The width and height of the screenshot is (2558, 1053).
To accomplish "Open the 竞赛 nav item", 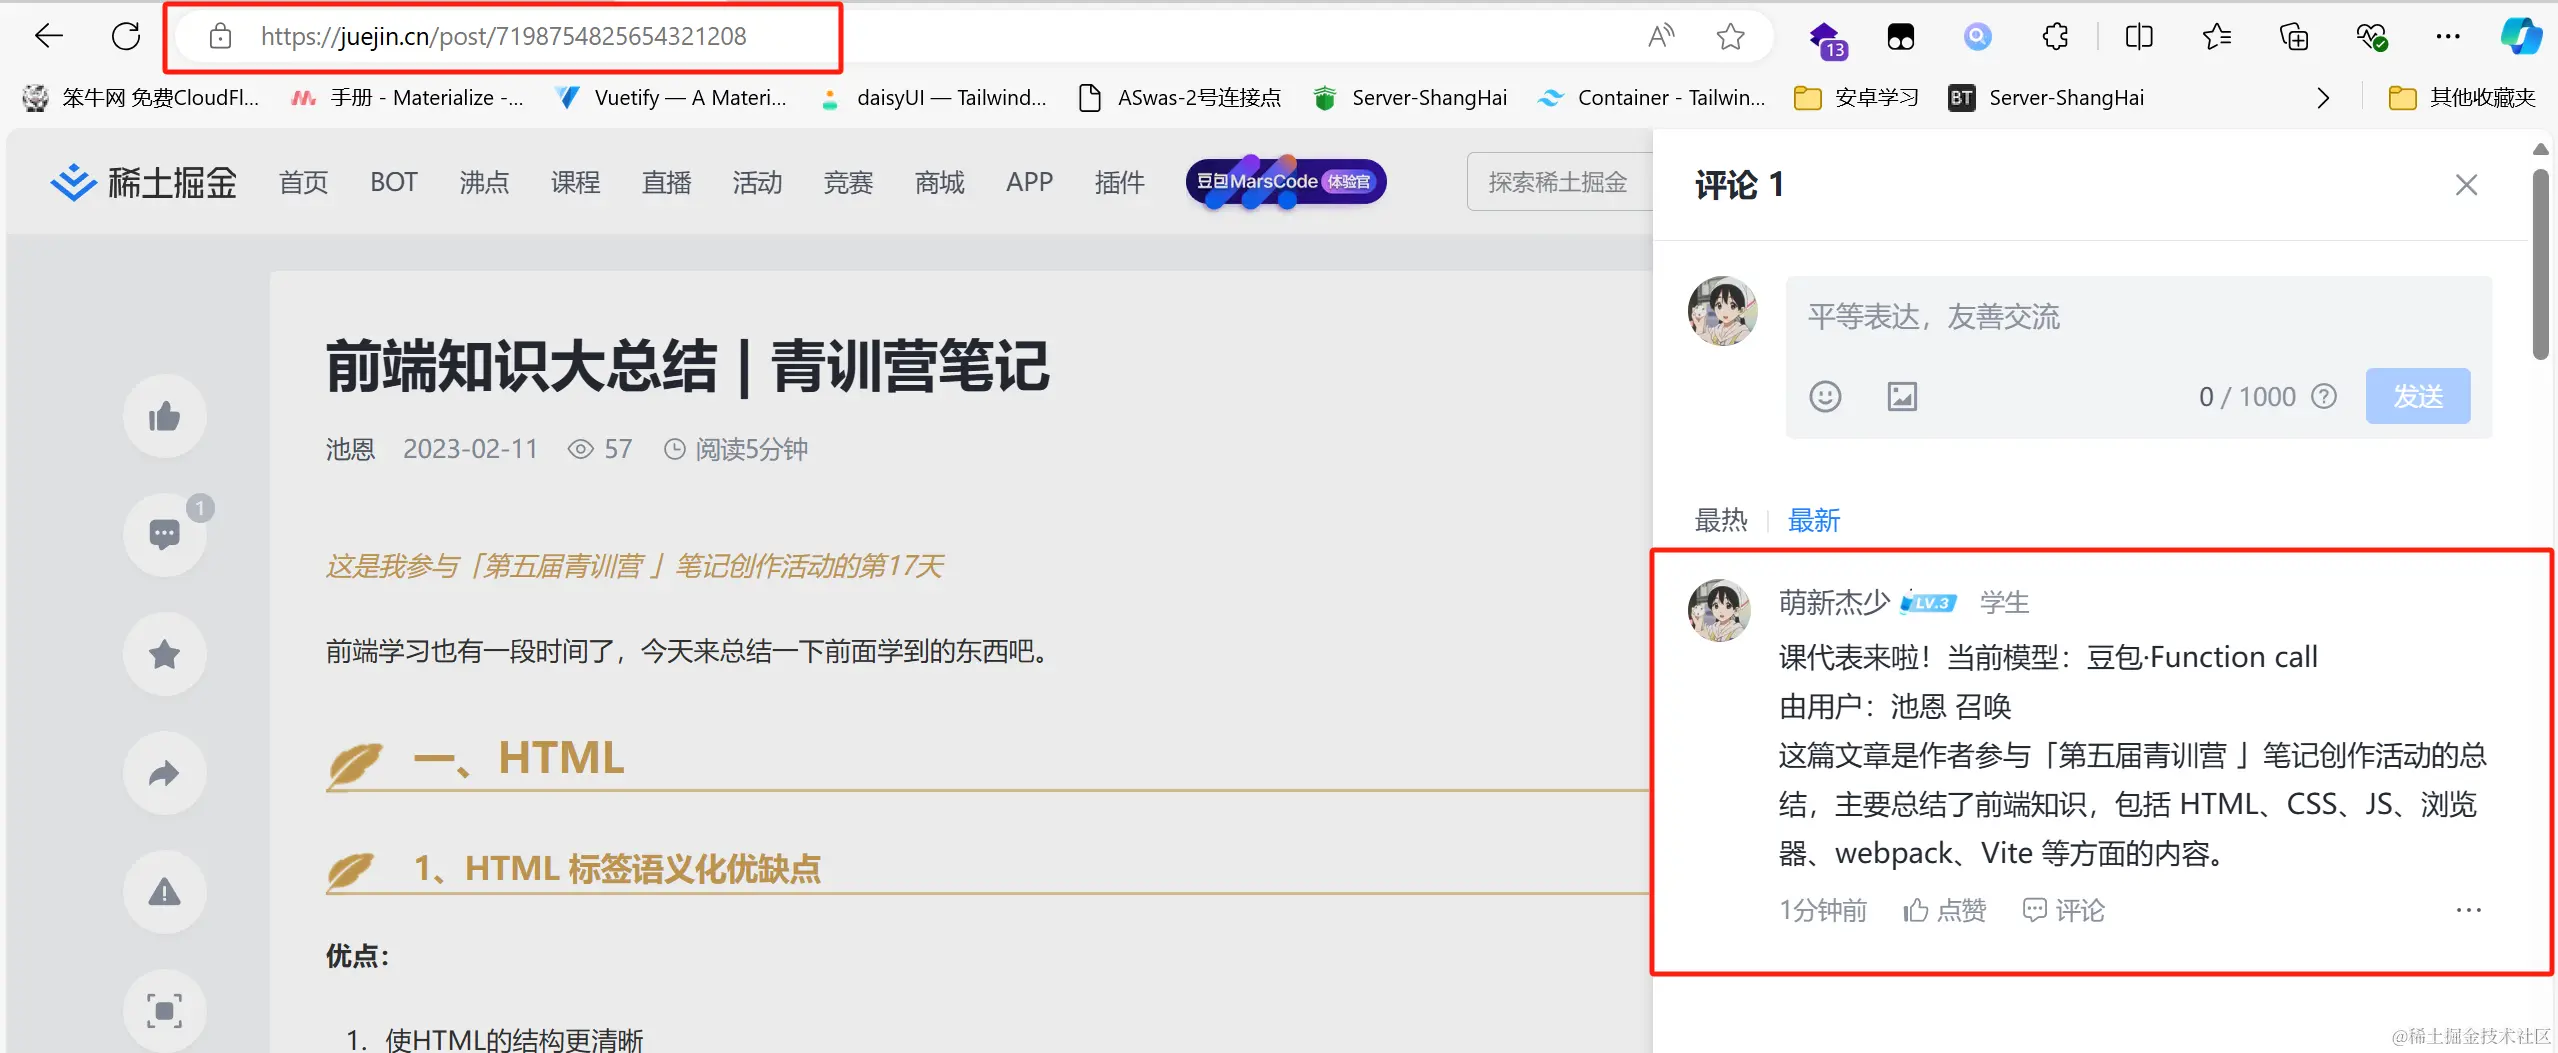I will (x=848, y=182).
